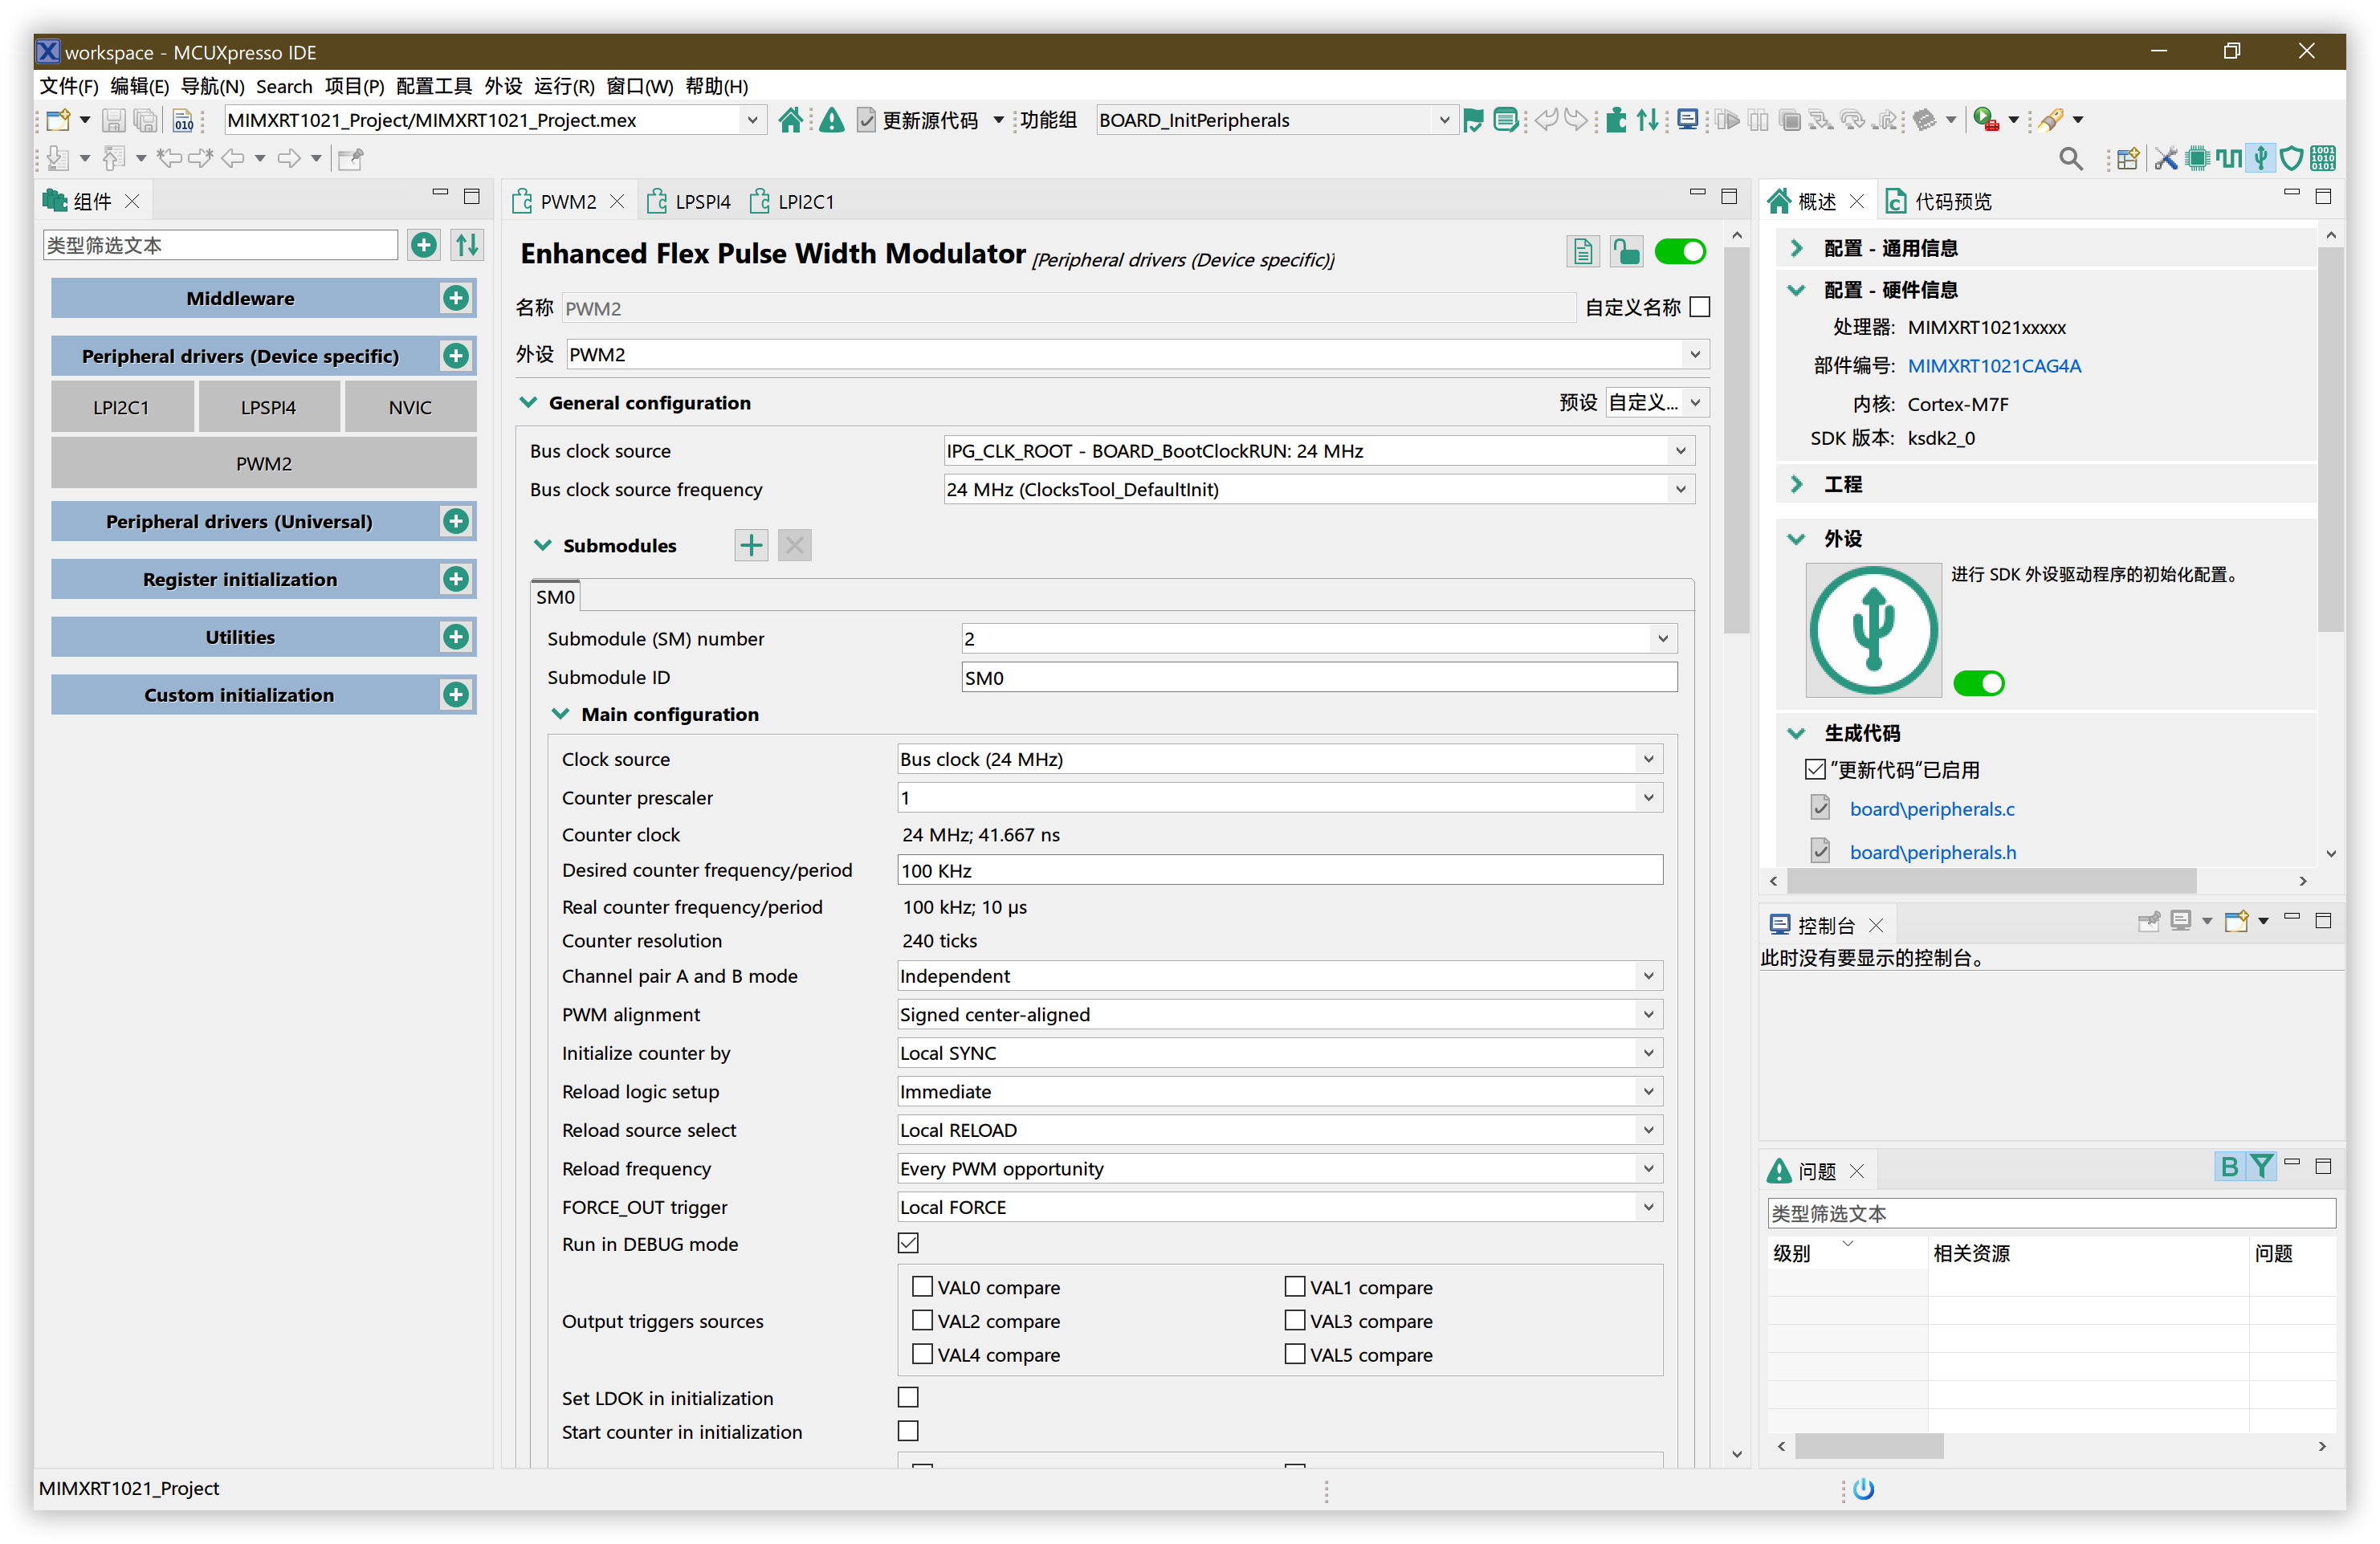Image resolution: width=2380 pixels, height=1544 pixels.
Task: Add a Middleware component via plus icon
Action: (456, 298)
